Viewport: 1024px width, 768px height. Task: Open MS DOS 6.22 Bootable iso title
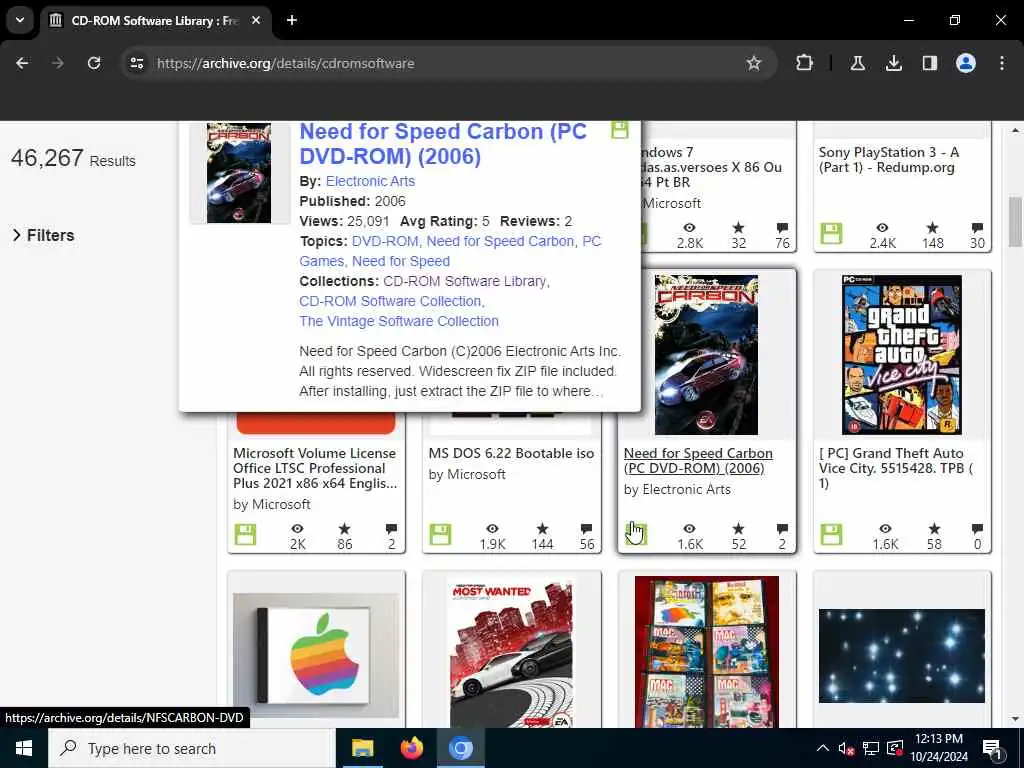pyautogui.click(x=511, y=453)
